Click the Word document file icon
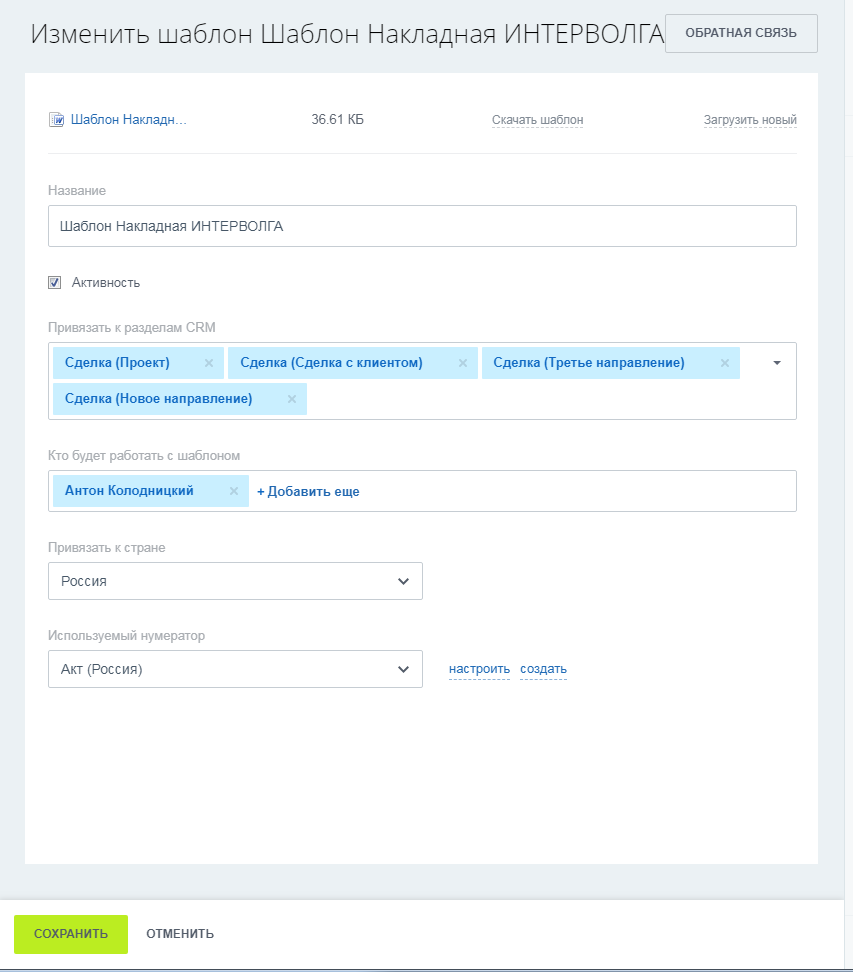Image resolution: width=853 pixels, height=972 pixels. (x=56, y=120)
